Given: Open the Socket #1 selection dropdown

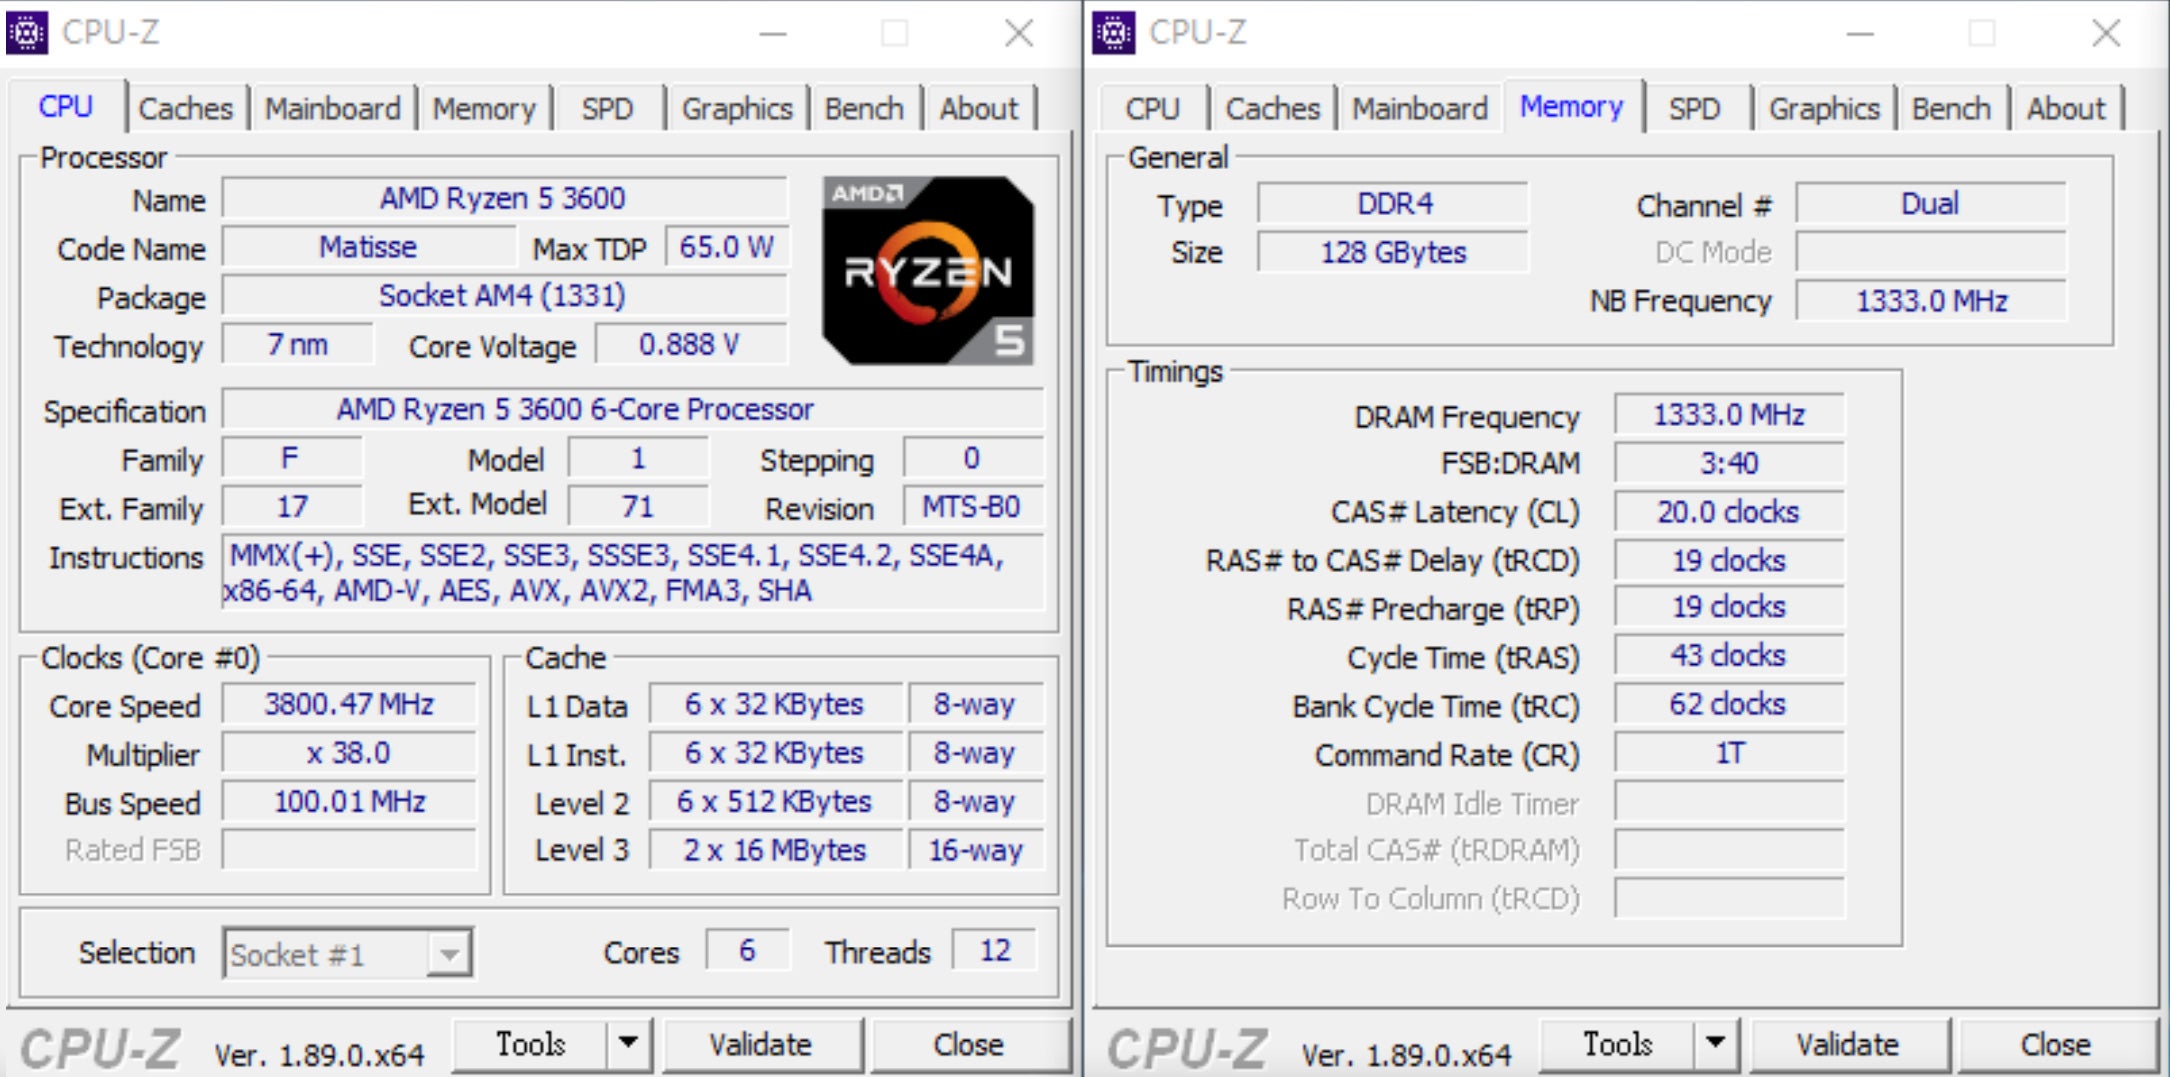Looking at the screenshot, I should pyautogui.click(x=448, y=953).
